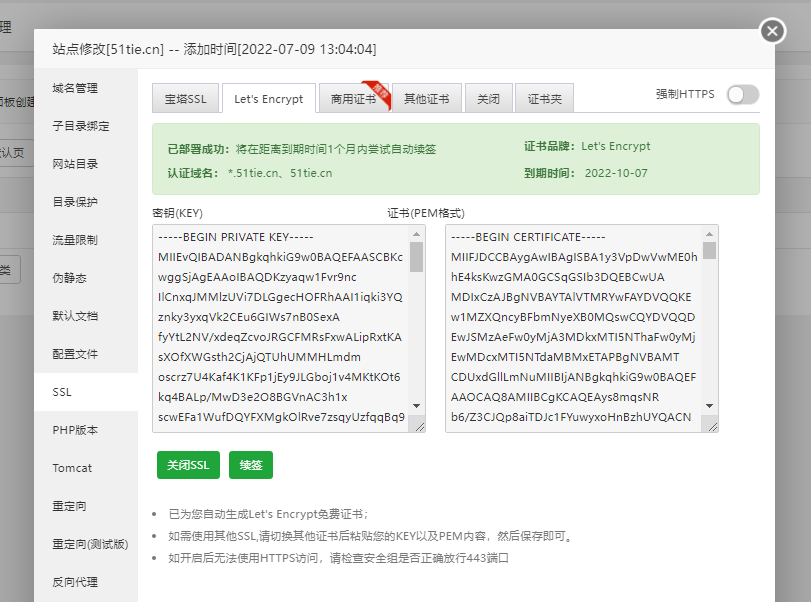Open 域名管理 in the sidebar
The height and width of the screenshot is (602, 811).
75,88
